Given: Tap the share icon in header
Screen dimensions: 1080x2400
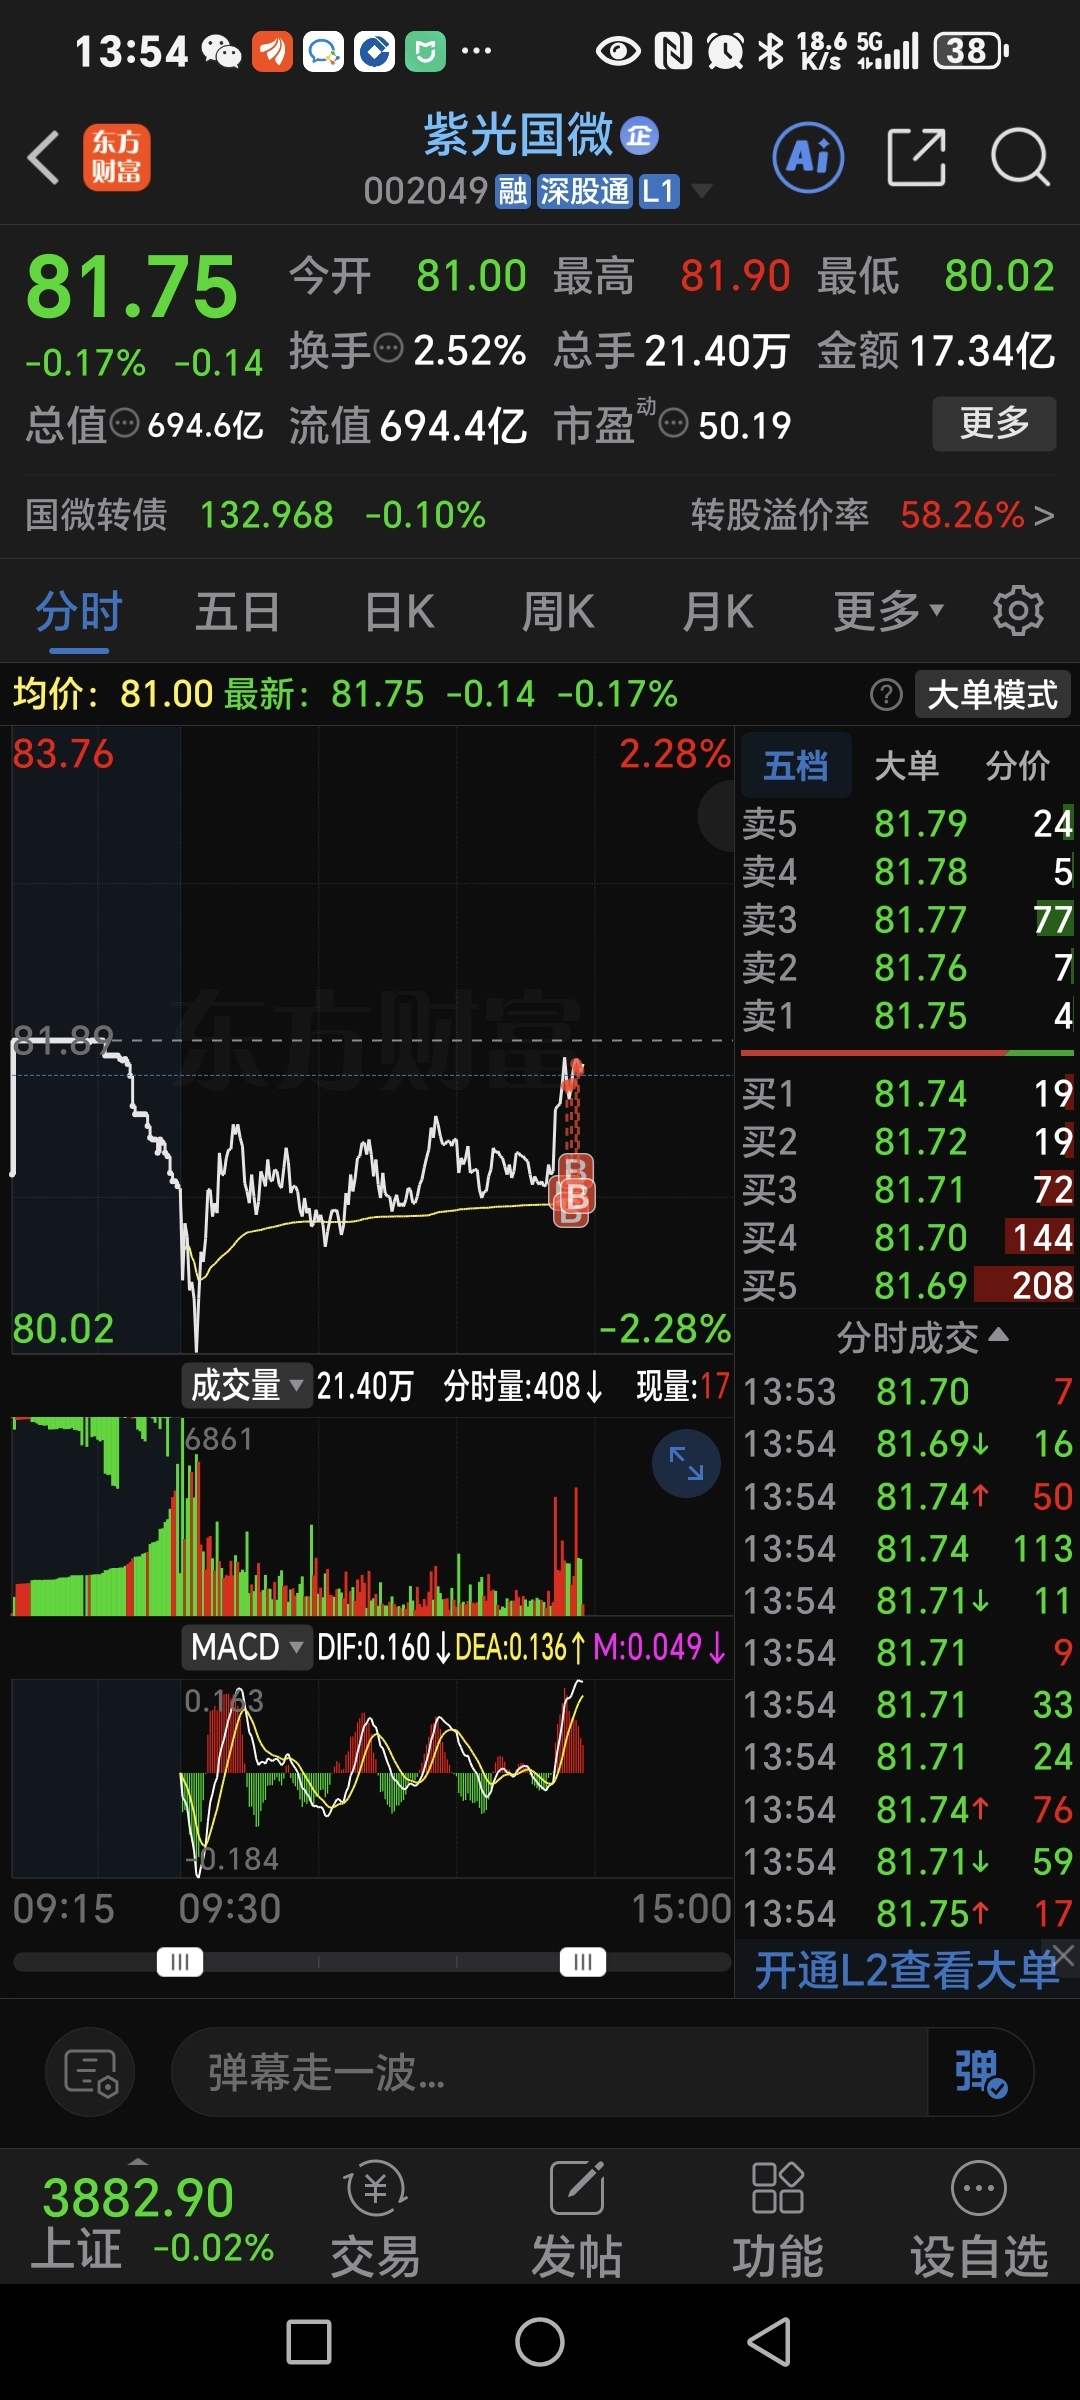Looking at the screenshot, I should coord(916,157).
